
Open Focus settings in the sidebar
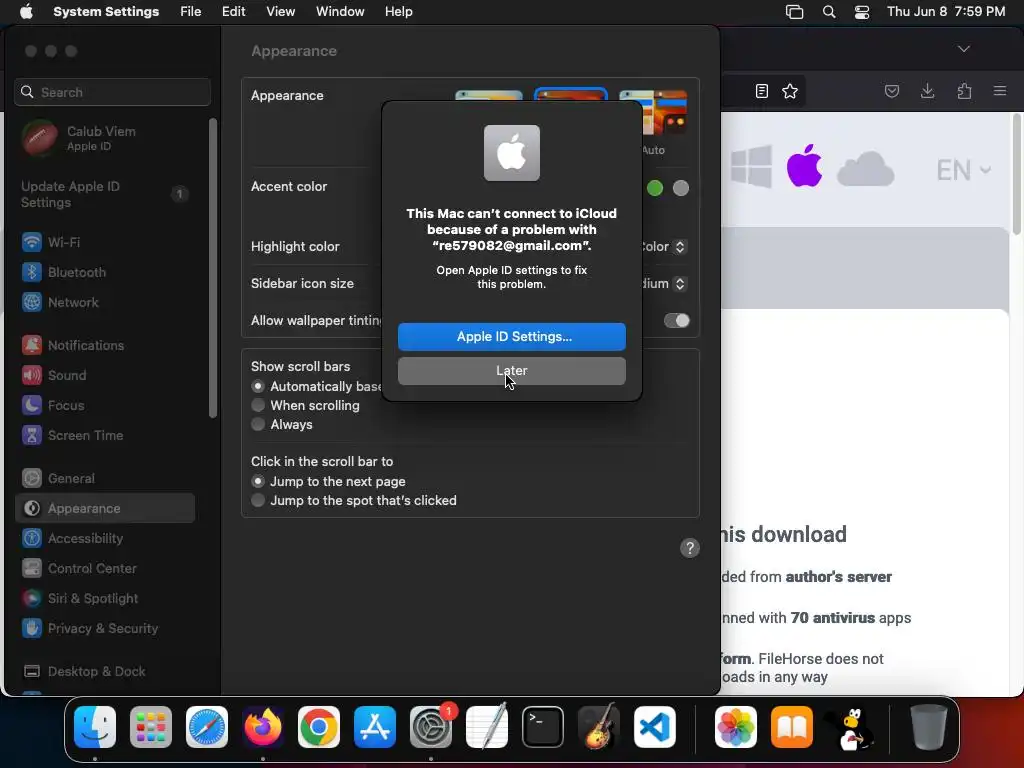[104, 406]
